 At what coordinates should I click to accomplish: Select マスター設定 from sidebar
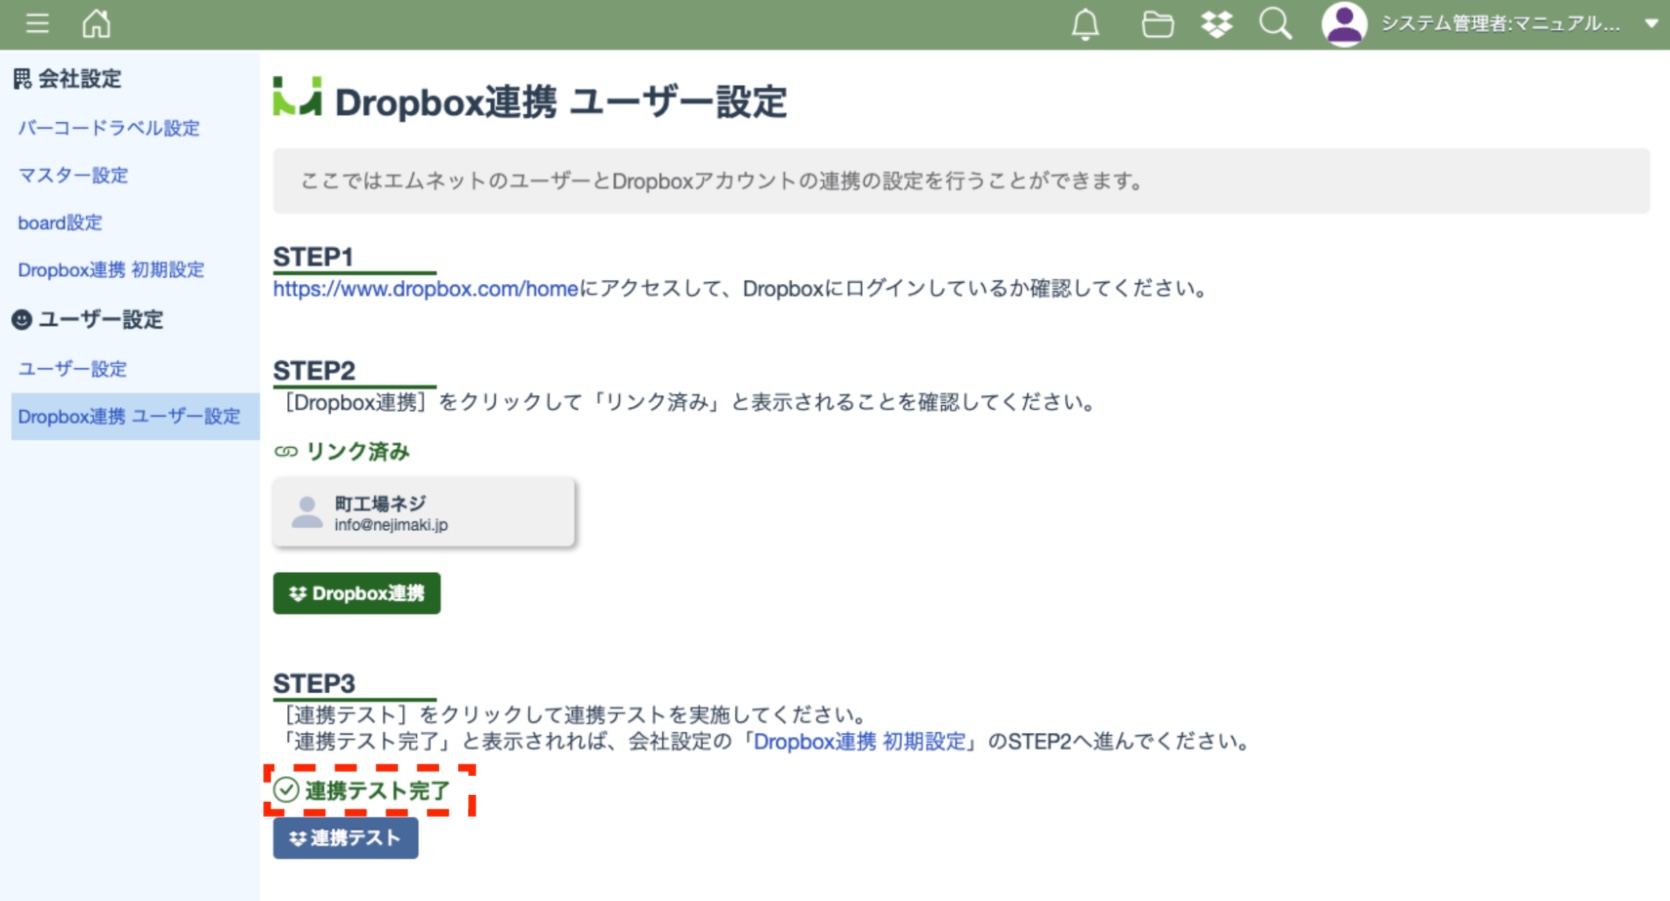point(73,175)
